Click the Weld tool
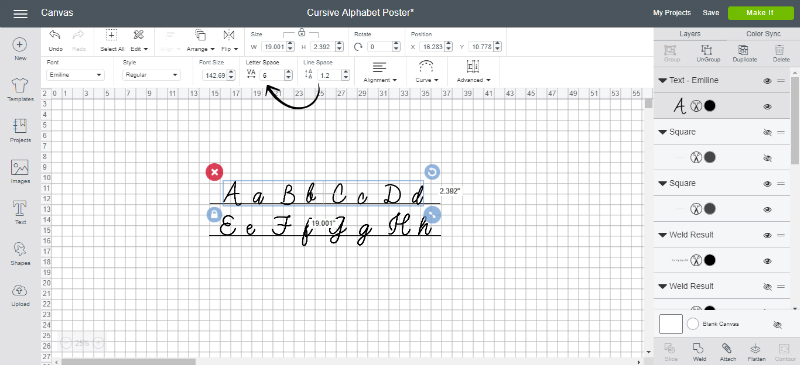800x365 pixels. pos(699,352)
